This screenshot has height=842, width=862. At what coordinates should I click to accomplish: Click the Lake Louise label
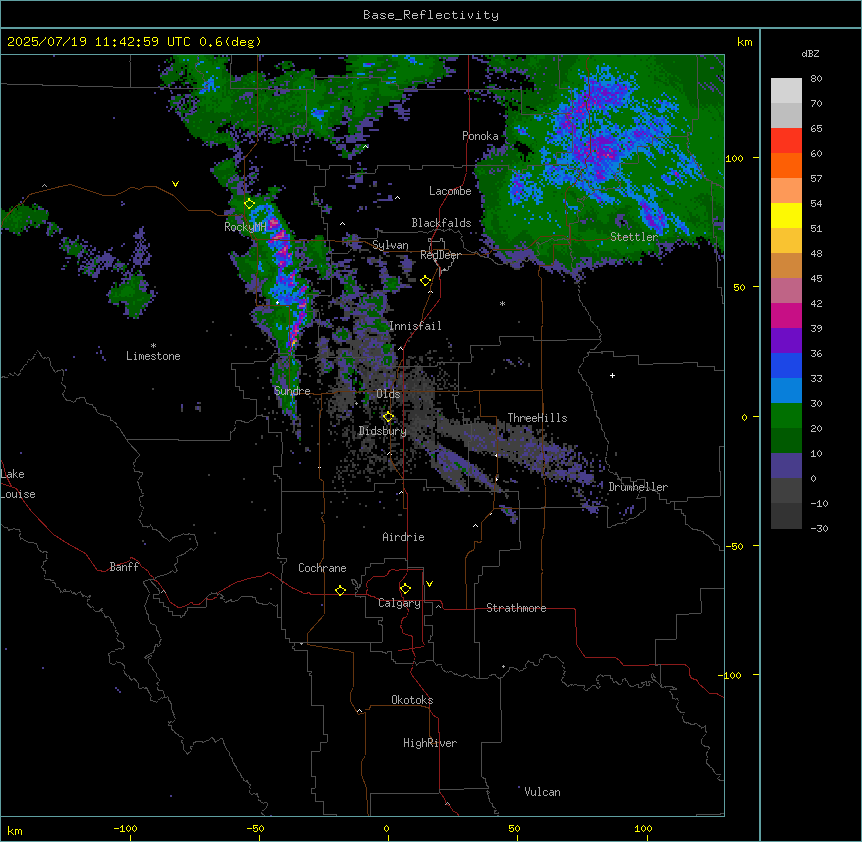18,484
